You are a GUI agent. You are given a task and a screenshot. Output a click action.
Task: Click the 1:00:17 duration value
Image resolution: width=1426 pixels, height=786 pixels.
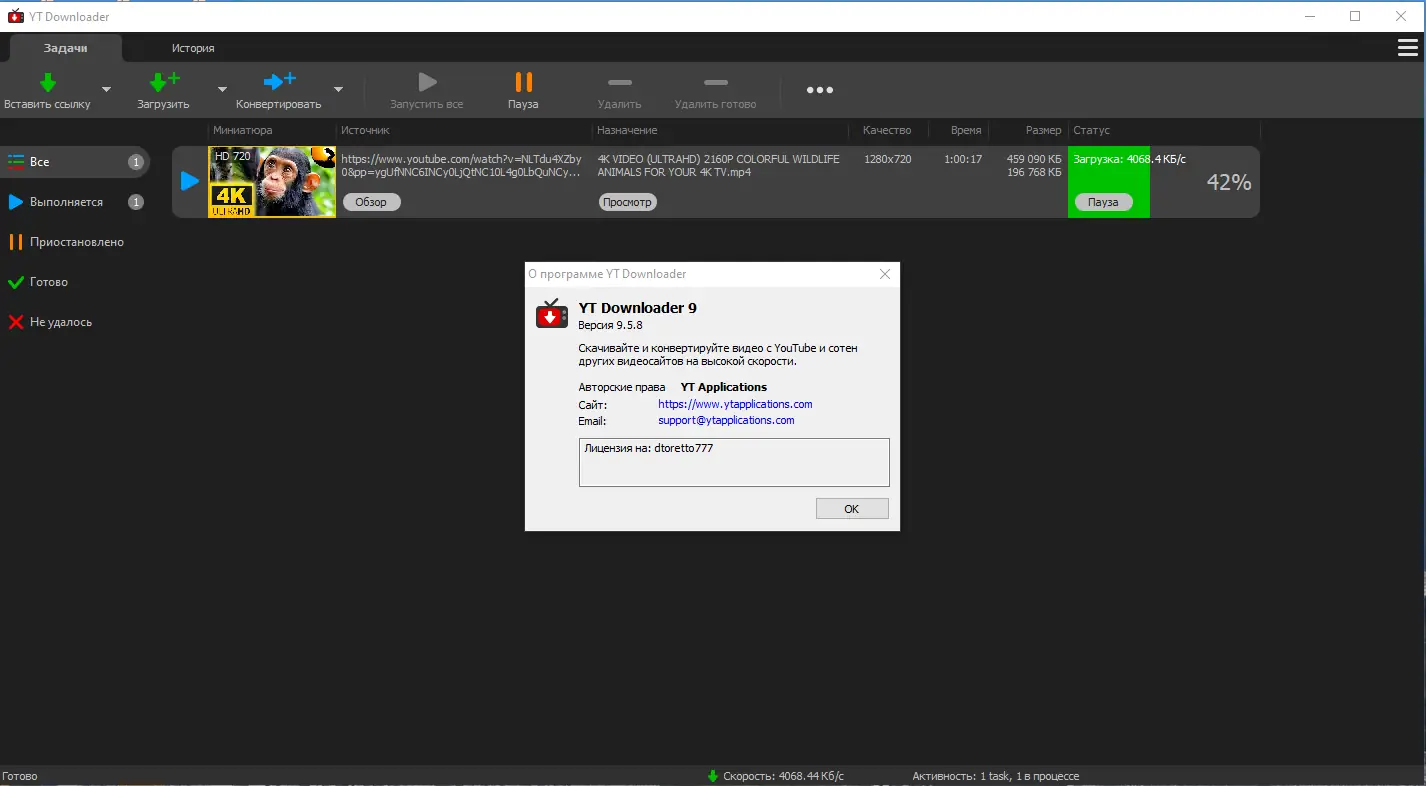[963, 159]
